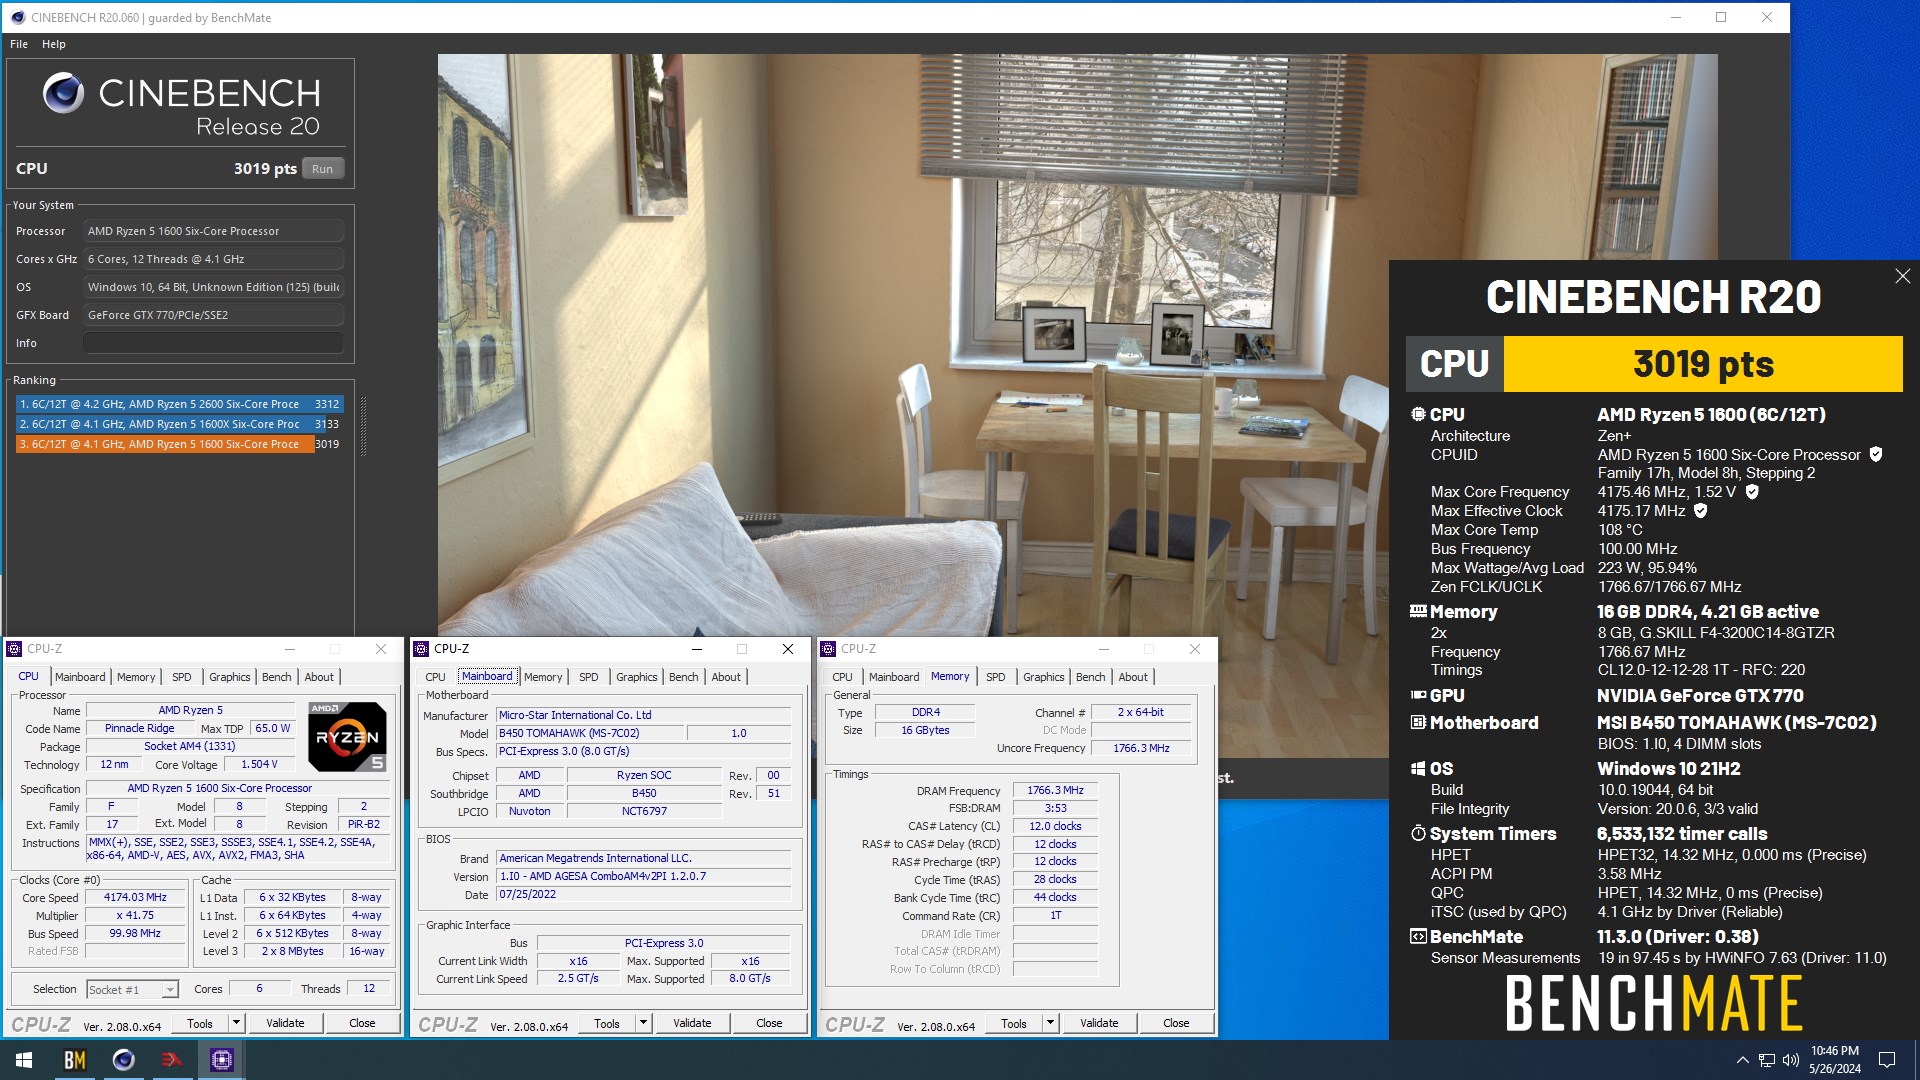Open Graphics tab in right CPU-Z window
1920x1080 pixels.
click(1044, 677)
